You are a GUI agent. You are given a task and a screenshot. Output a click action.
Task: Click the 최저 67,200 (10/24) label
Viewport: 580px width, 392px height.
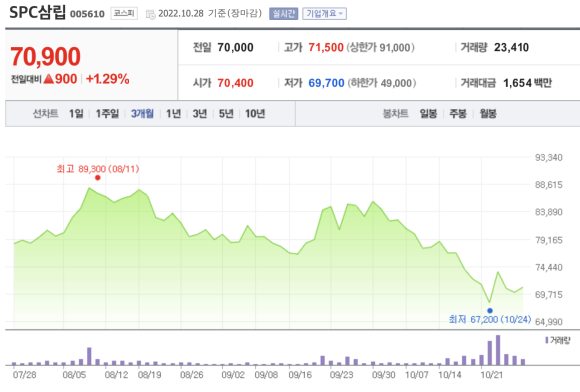(x=490, y=319)
